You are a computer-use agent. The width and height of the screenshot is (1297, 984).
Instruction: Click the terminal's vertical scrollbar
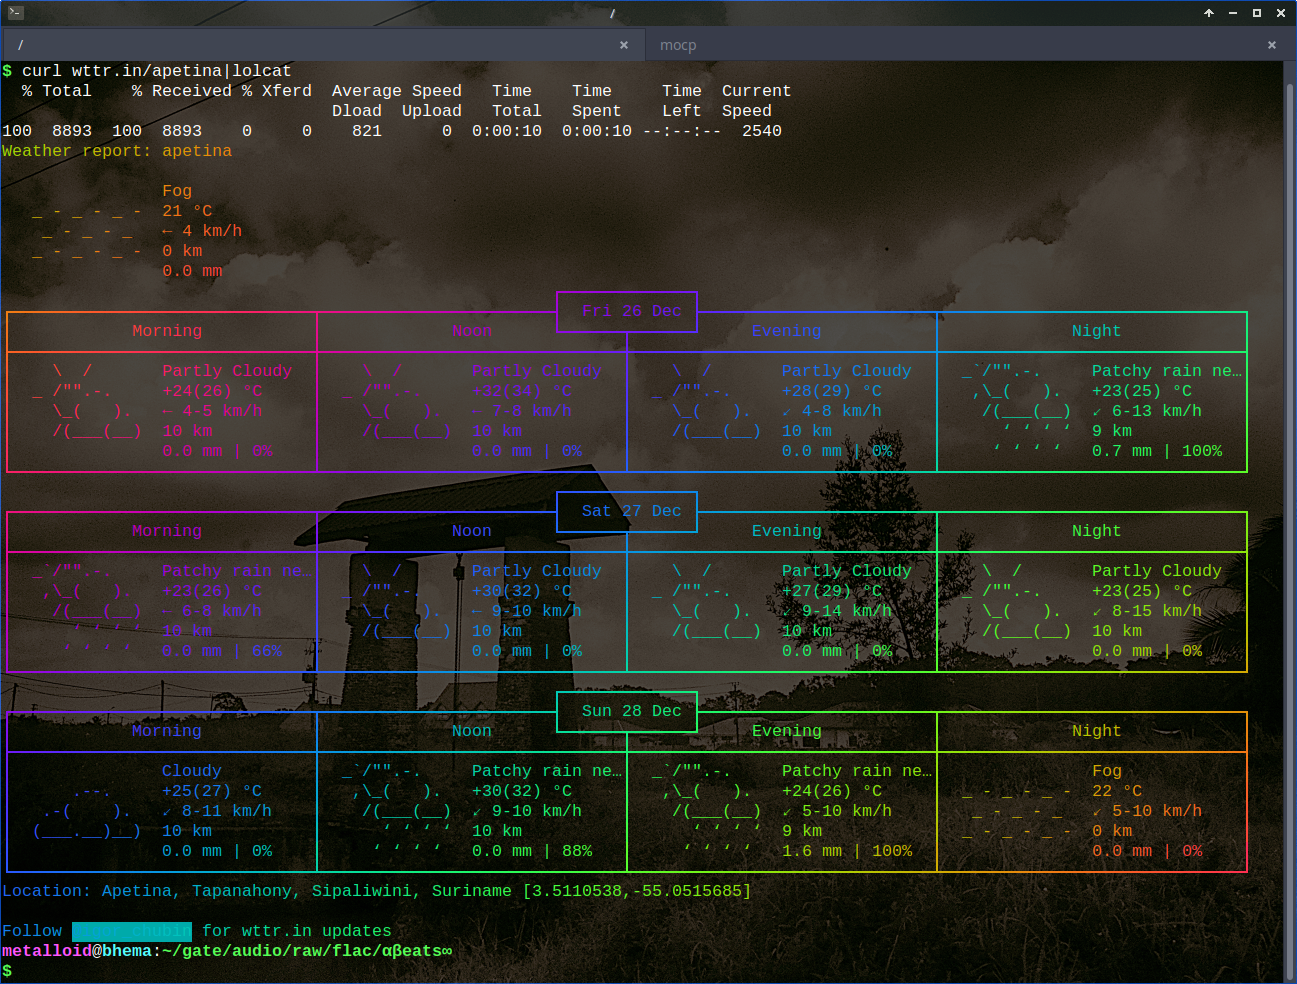[1289, 520]
